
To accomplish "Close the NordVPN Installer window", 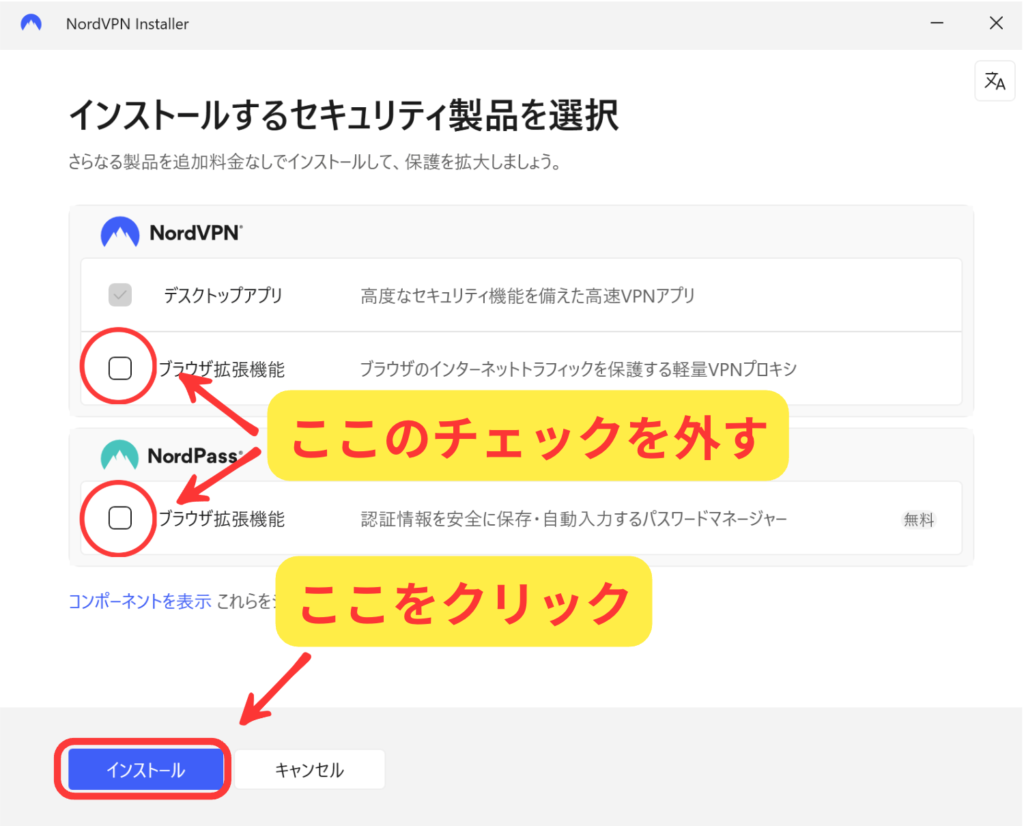I will [x=995, y=23].
